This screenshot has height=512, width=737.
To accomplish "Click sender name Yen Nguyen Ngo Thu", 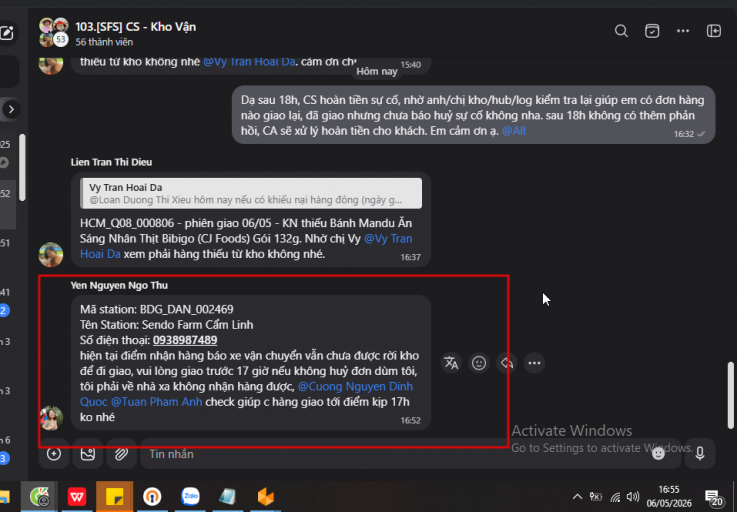I will point(119,285).
